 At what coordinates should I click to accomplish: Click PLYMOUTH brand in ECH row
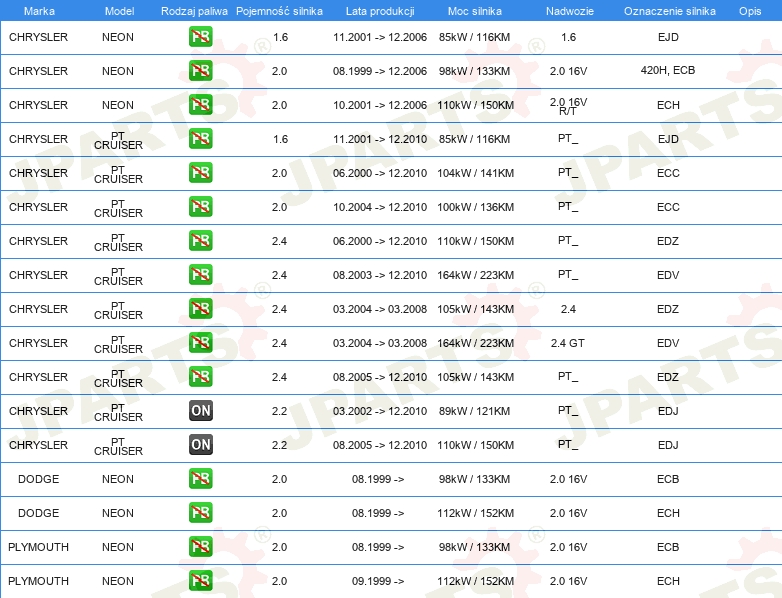pos(38,581)
